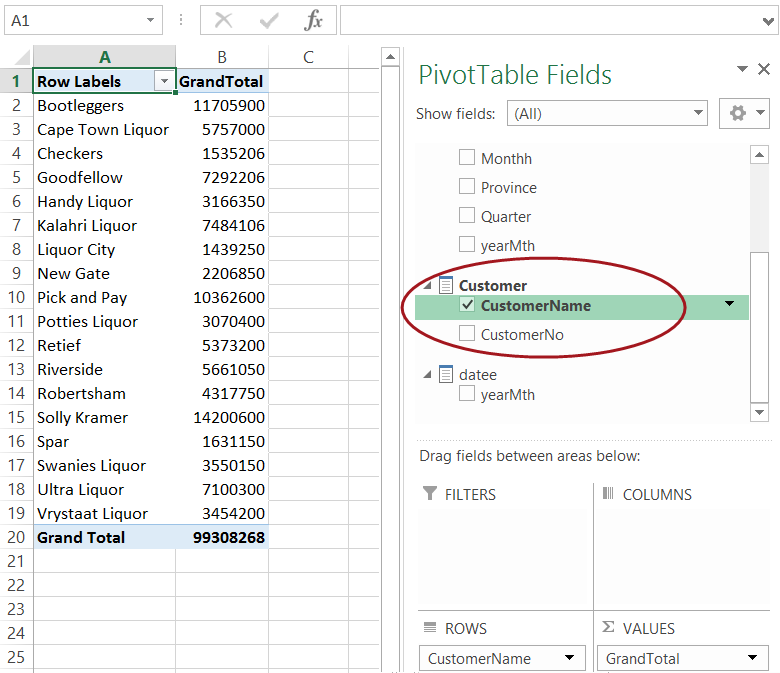The image size is (780, 673).
Task: Open the PivotTable Fields task pane options arrow
Action: click(742, 69)
